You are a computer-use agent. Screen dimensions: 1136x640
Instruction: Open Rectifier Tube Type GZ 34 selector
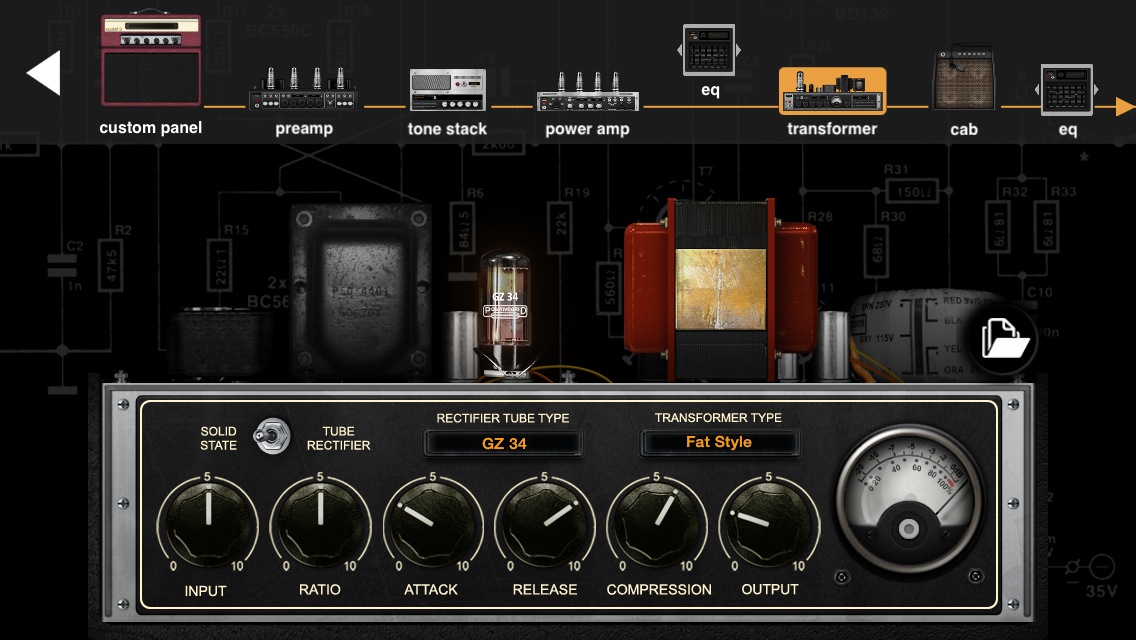point(503,442)
